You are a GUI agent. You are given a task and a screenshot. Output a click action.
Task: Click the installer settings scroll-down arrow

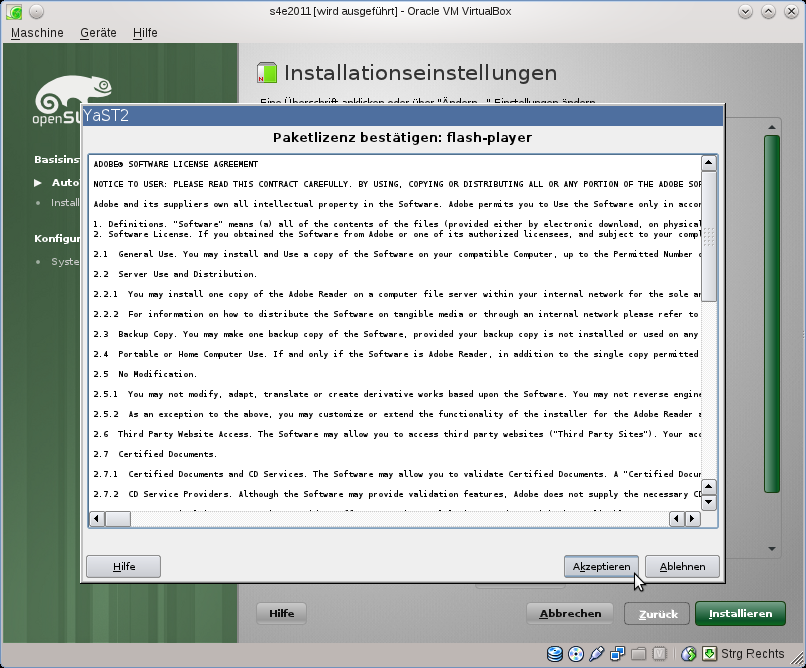click(x=772, y=548)
